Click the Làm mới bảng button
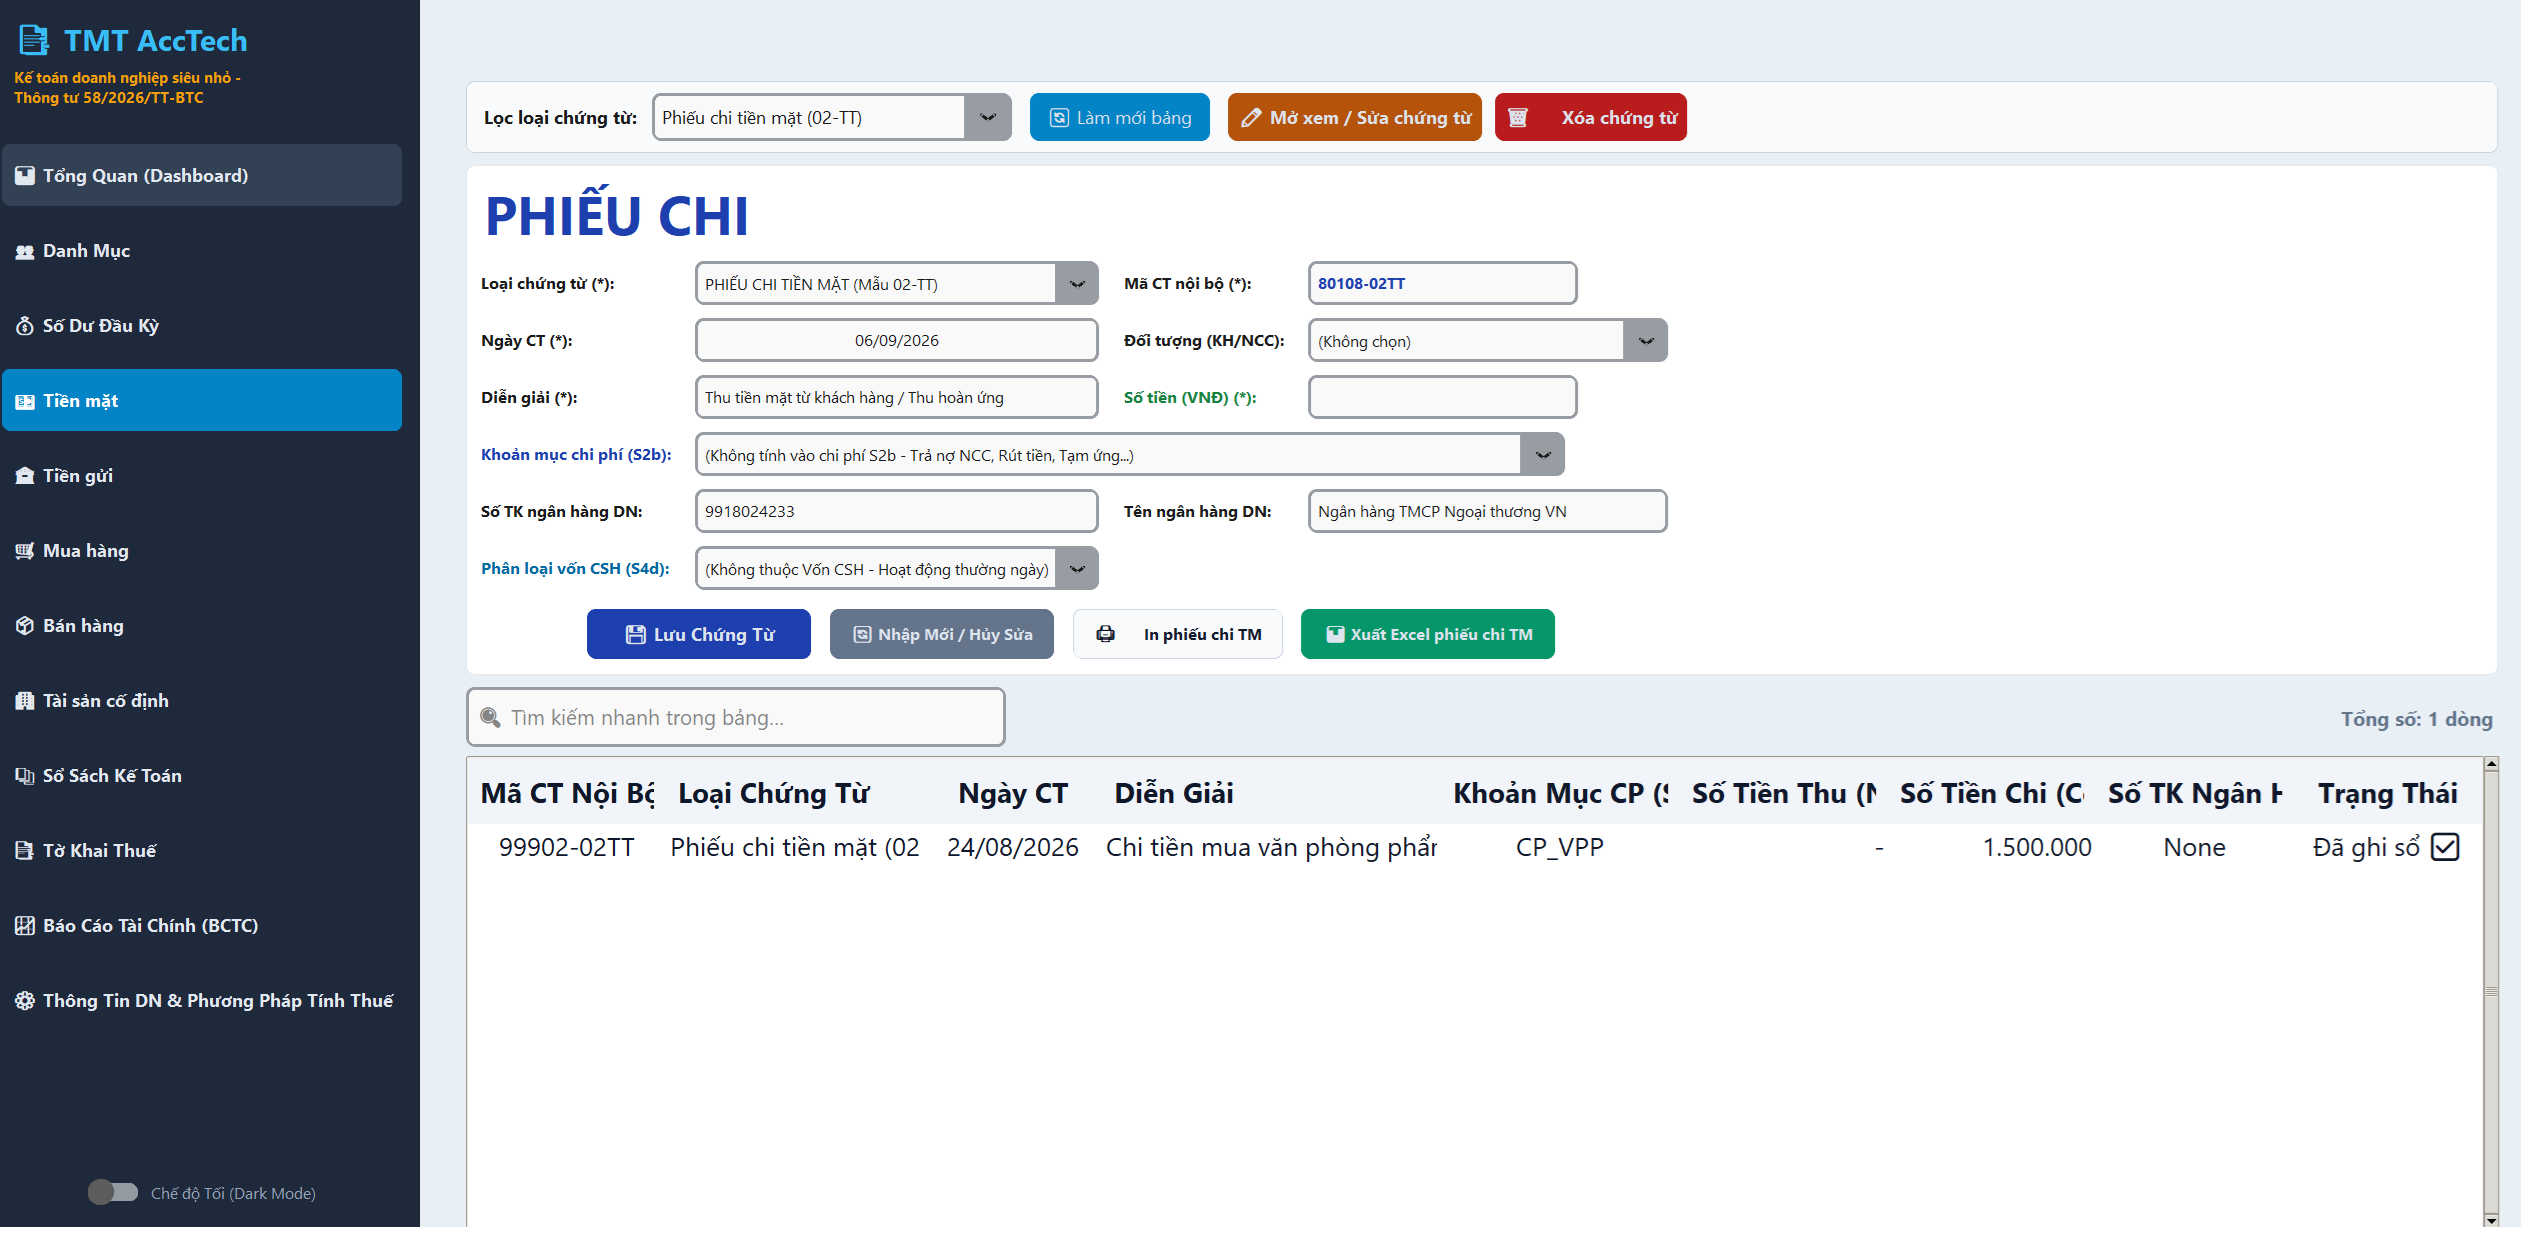 1120,118
